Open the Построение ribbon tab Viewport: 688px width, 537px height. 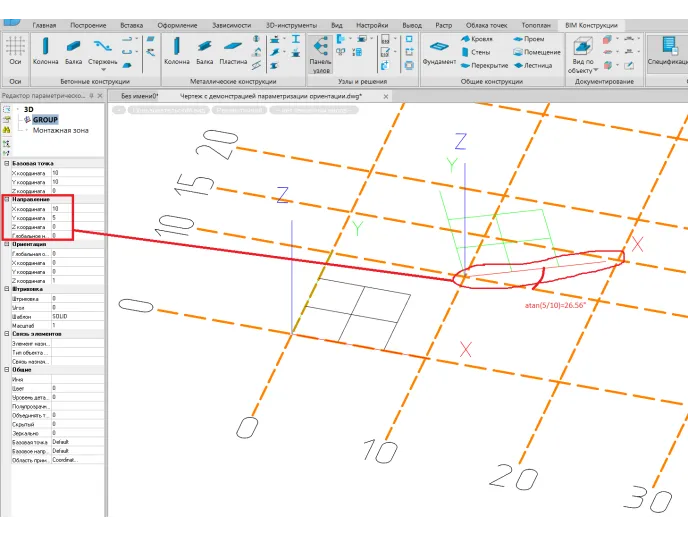point(88,25)
